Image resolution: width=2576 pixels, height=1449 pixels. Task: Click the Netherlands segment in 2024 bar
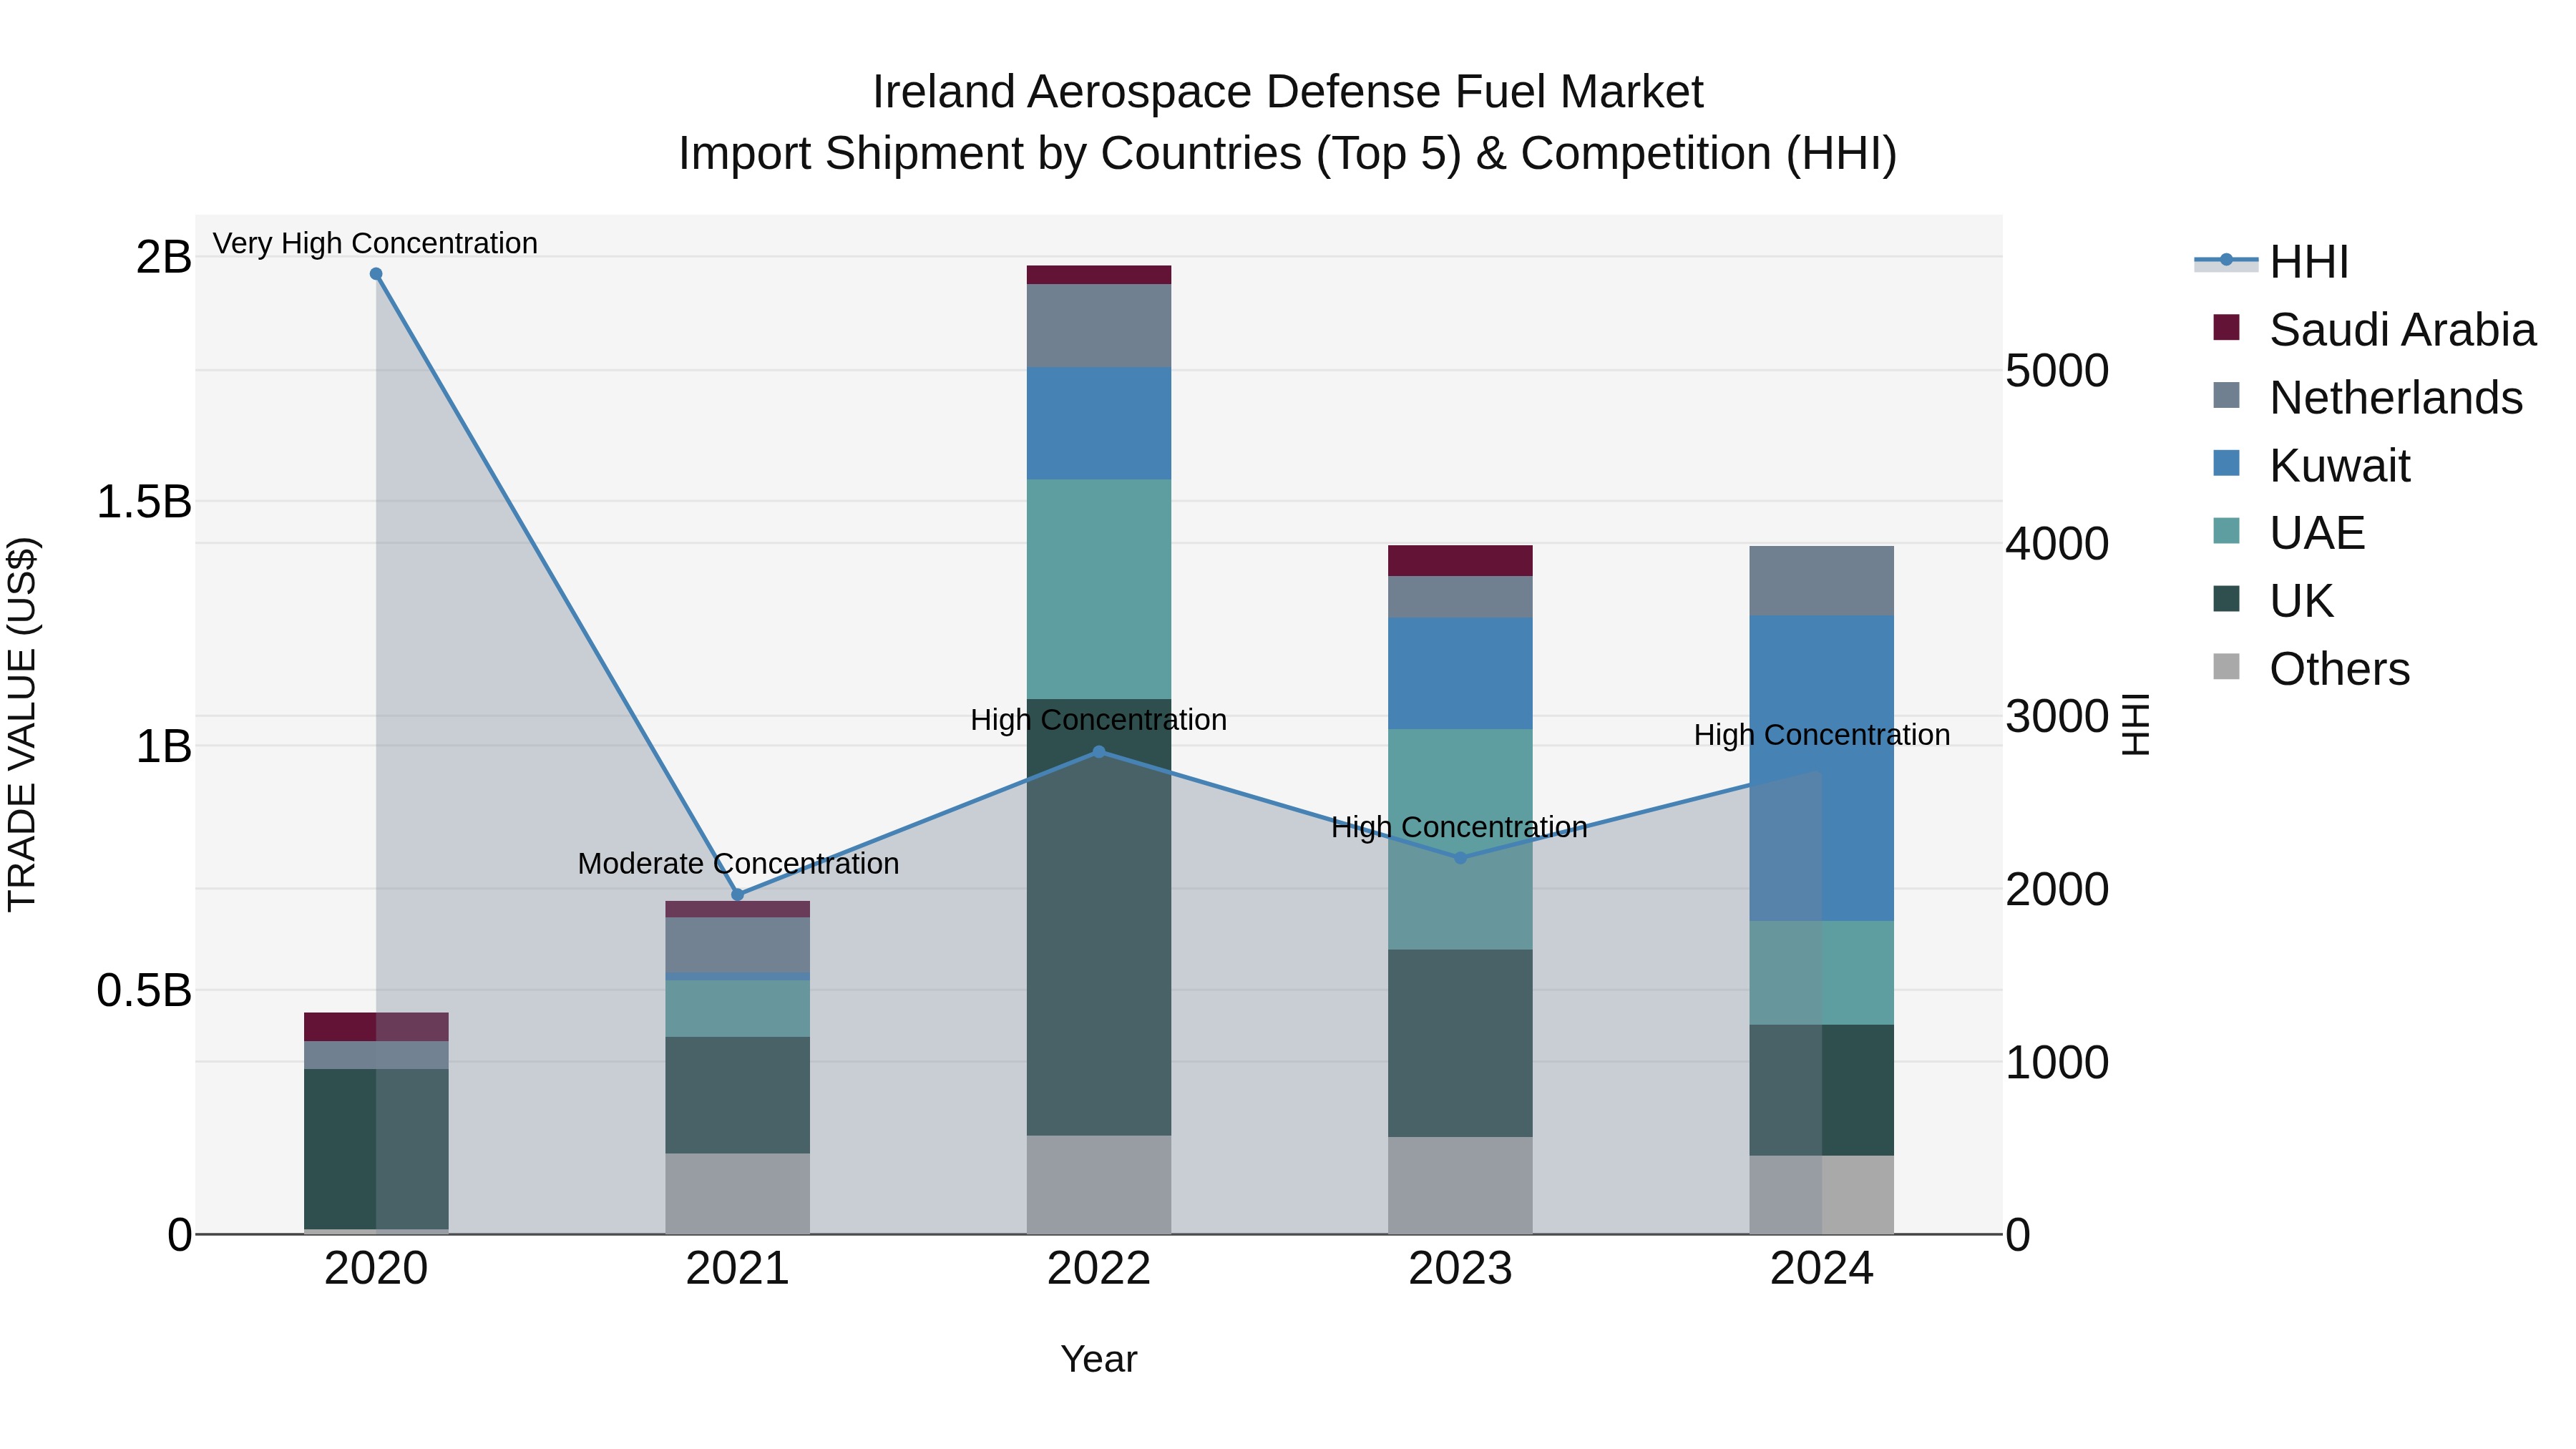(x=1822, y=581)
